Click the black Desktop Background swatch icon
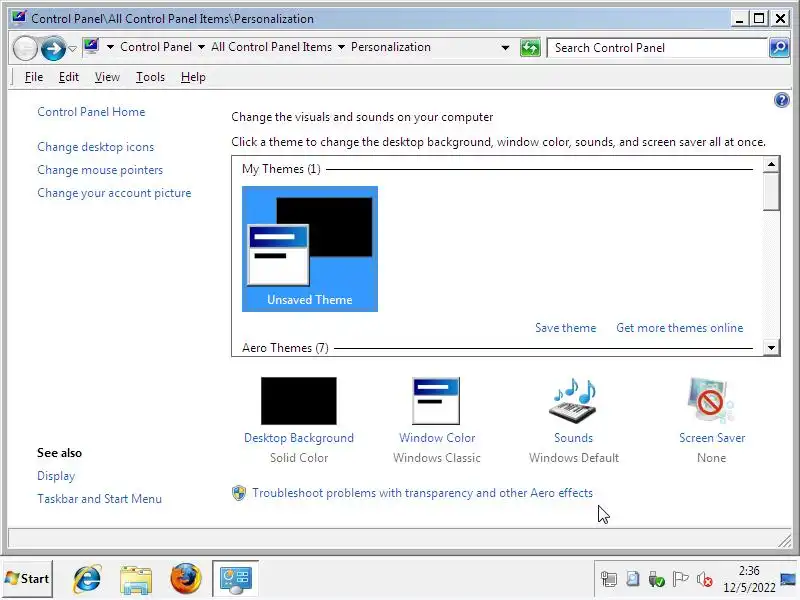This screenshot has height=600, width=800. tap(298, 401)
